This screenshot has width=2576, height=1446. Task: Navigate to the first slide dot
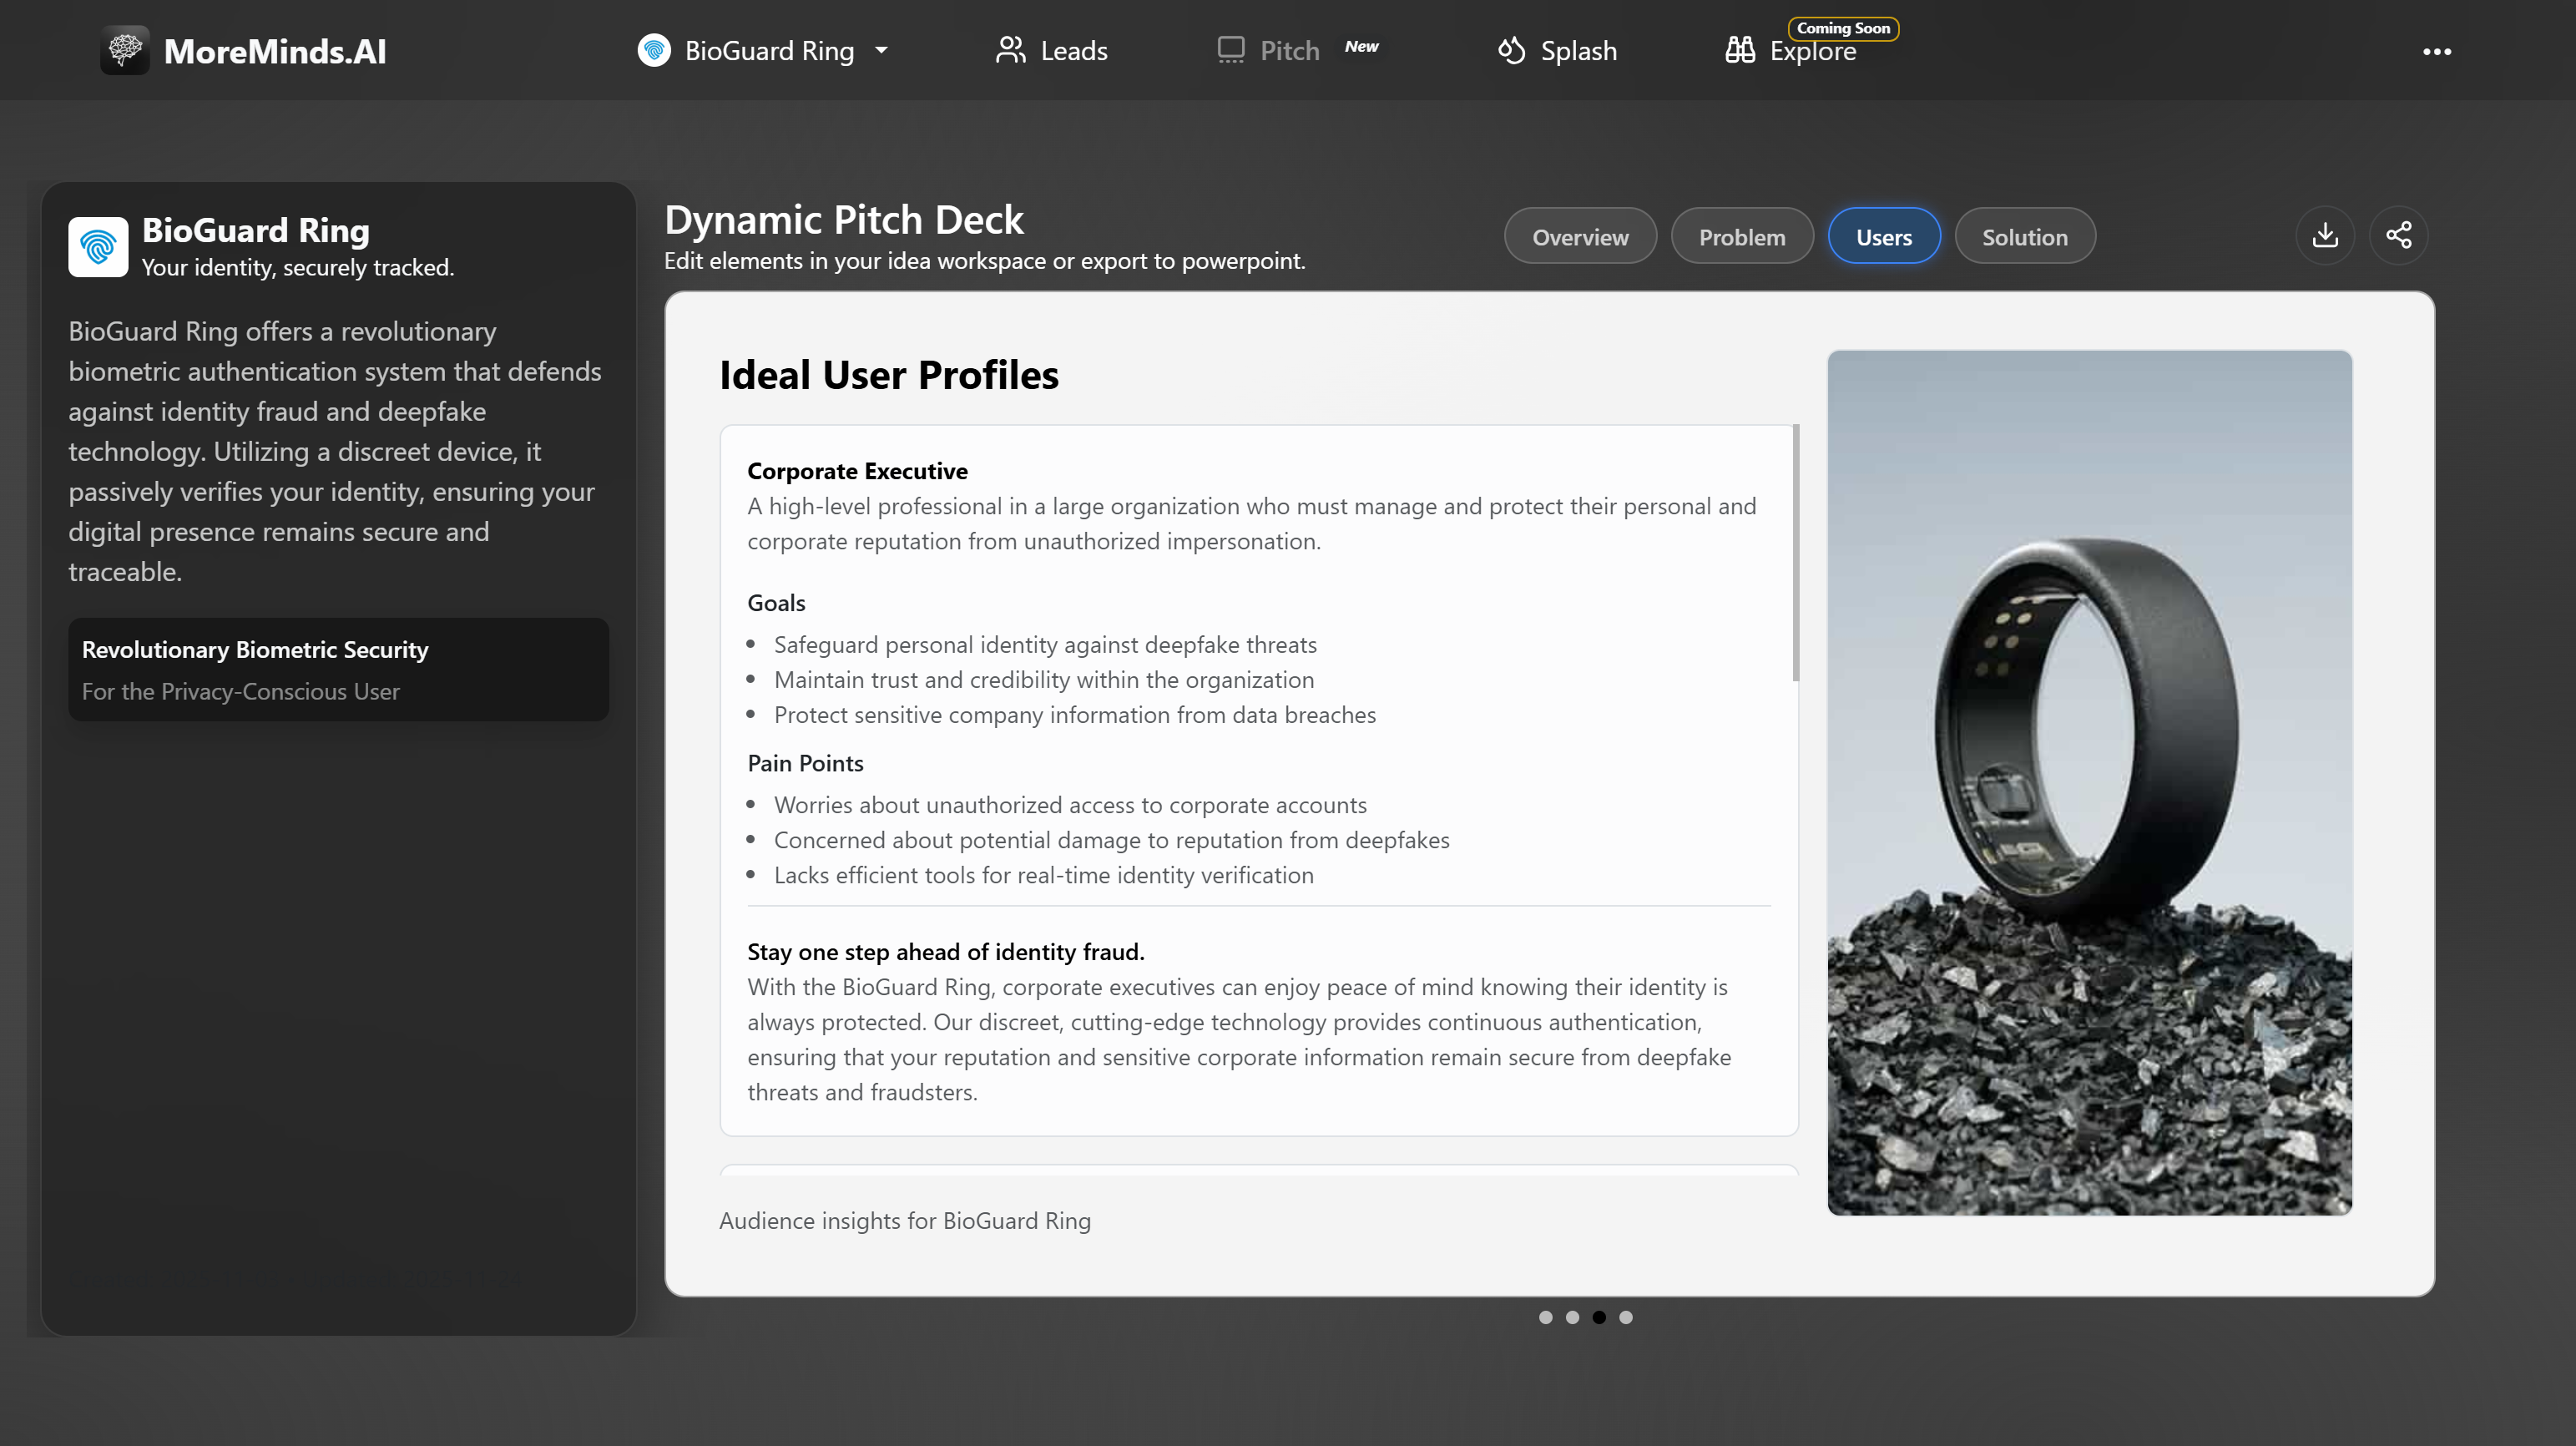click(x=1546, y=1317)
